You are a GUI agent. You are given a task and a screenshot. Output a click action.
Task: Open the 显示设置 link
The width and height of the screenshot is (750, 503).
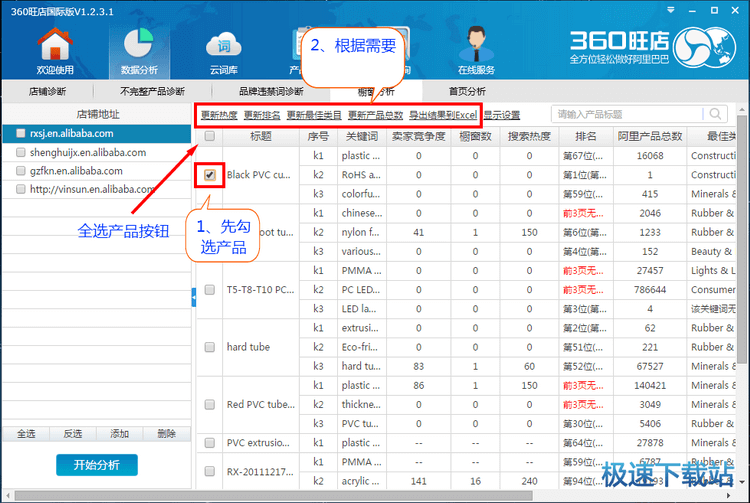[502, 115]
